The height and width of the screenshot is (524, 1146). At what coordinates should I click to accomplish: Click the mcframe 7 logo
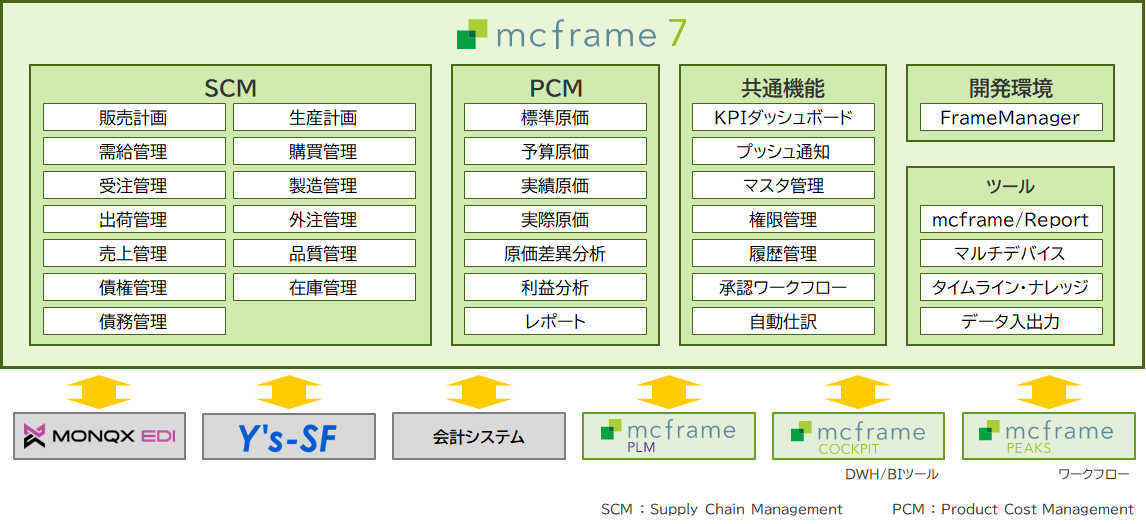[572, 35]
